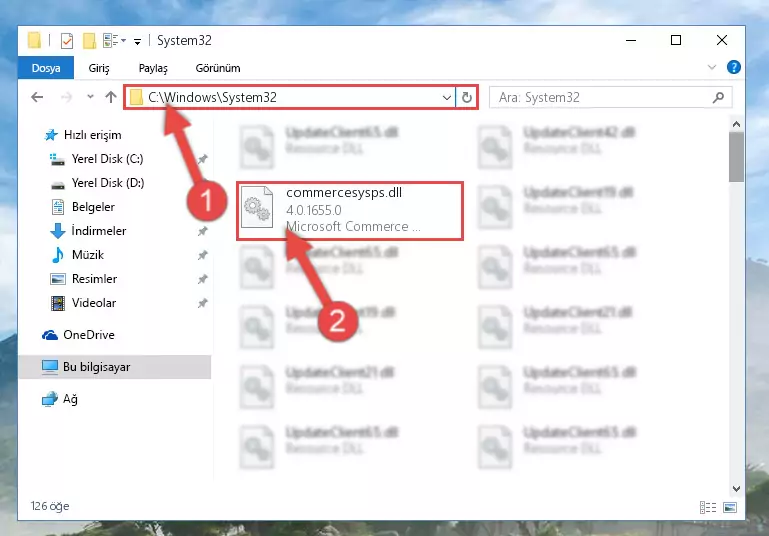
Task: Go back with the left arrow
Action: [37, 97]
